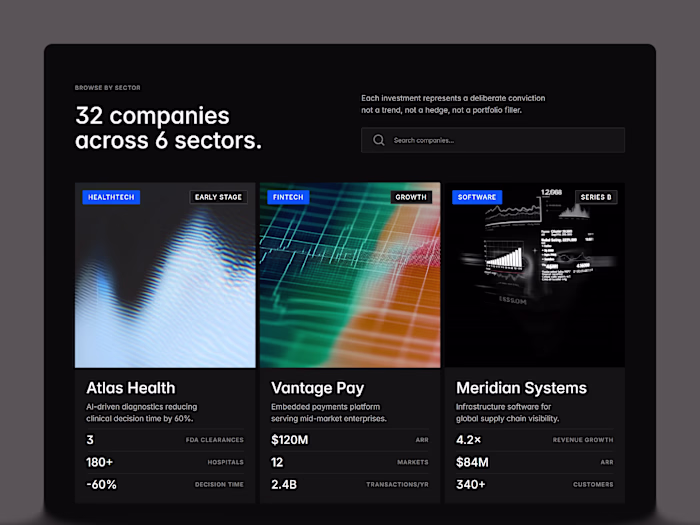The width and height of the screenshot is (700, 525).
Task: Click 'Each investment represents a deliberate conviction' text
Action: click(x=453, y=98)
